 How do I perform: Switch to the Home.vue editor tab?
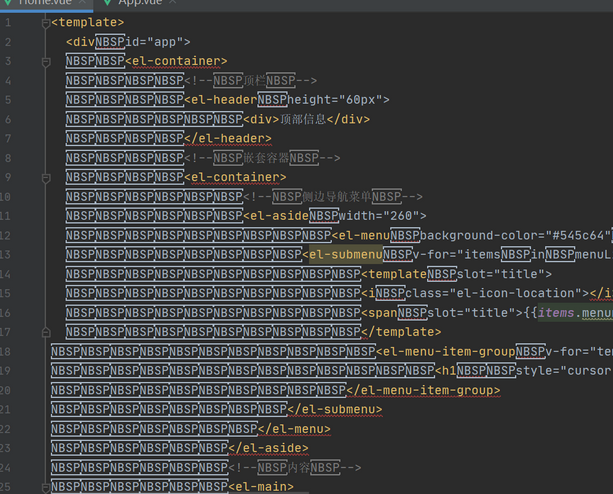(45, 2)
